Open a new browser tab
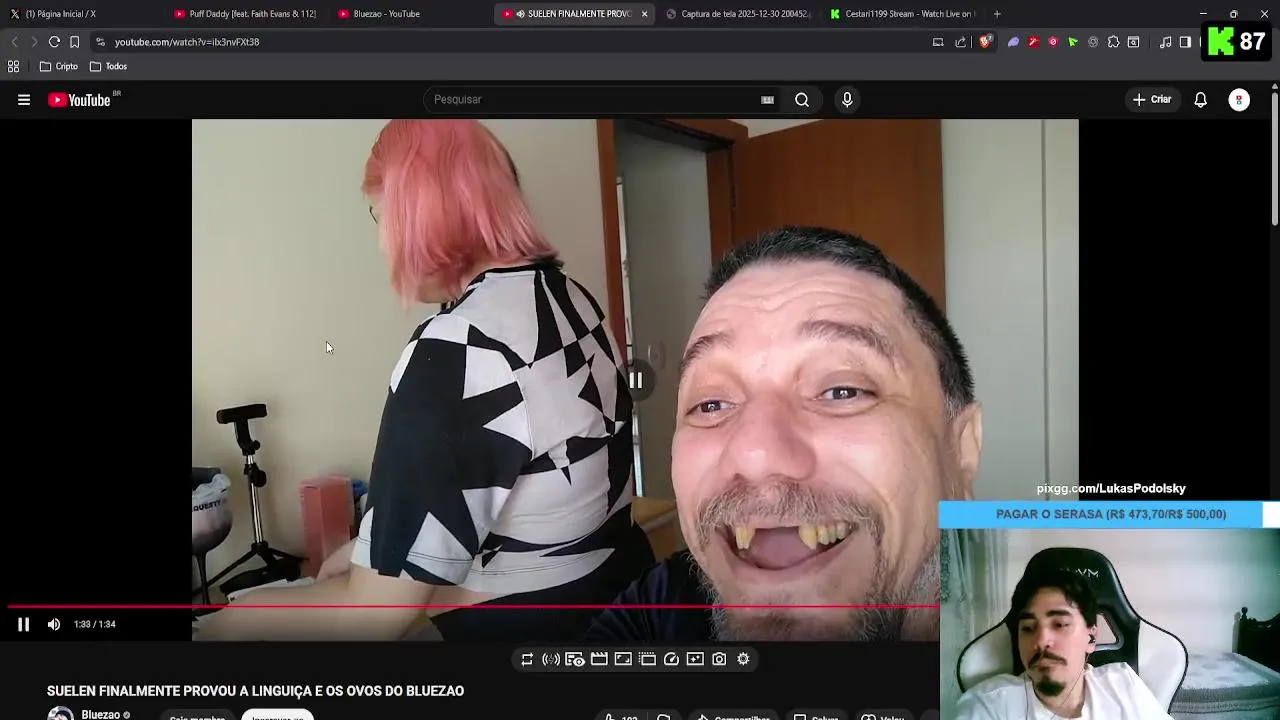Image resolution: width=1280 pixels, height=720 pixels. tap(997, 14)
